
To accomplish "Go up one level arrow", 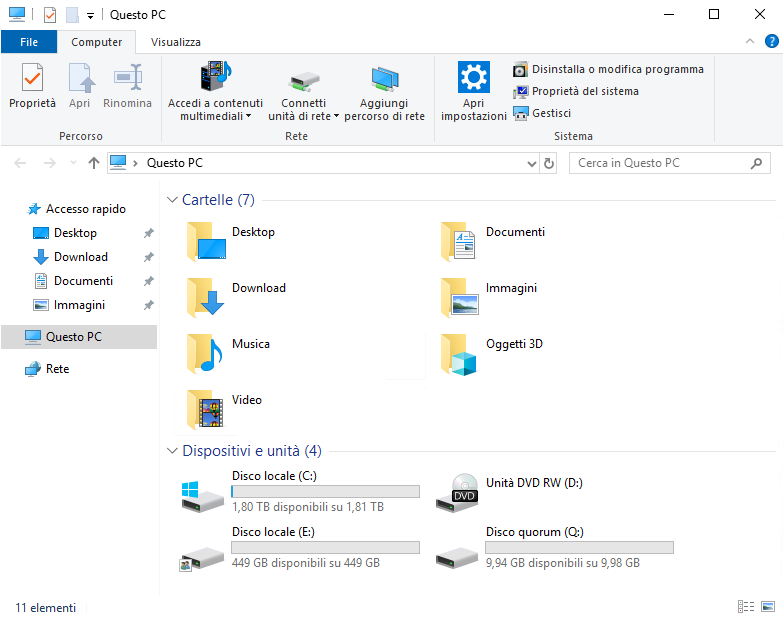I will pyautogui.click(x=94, y=163).
